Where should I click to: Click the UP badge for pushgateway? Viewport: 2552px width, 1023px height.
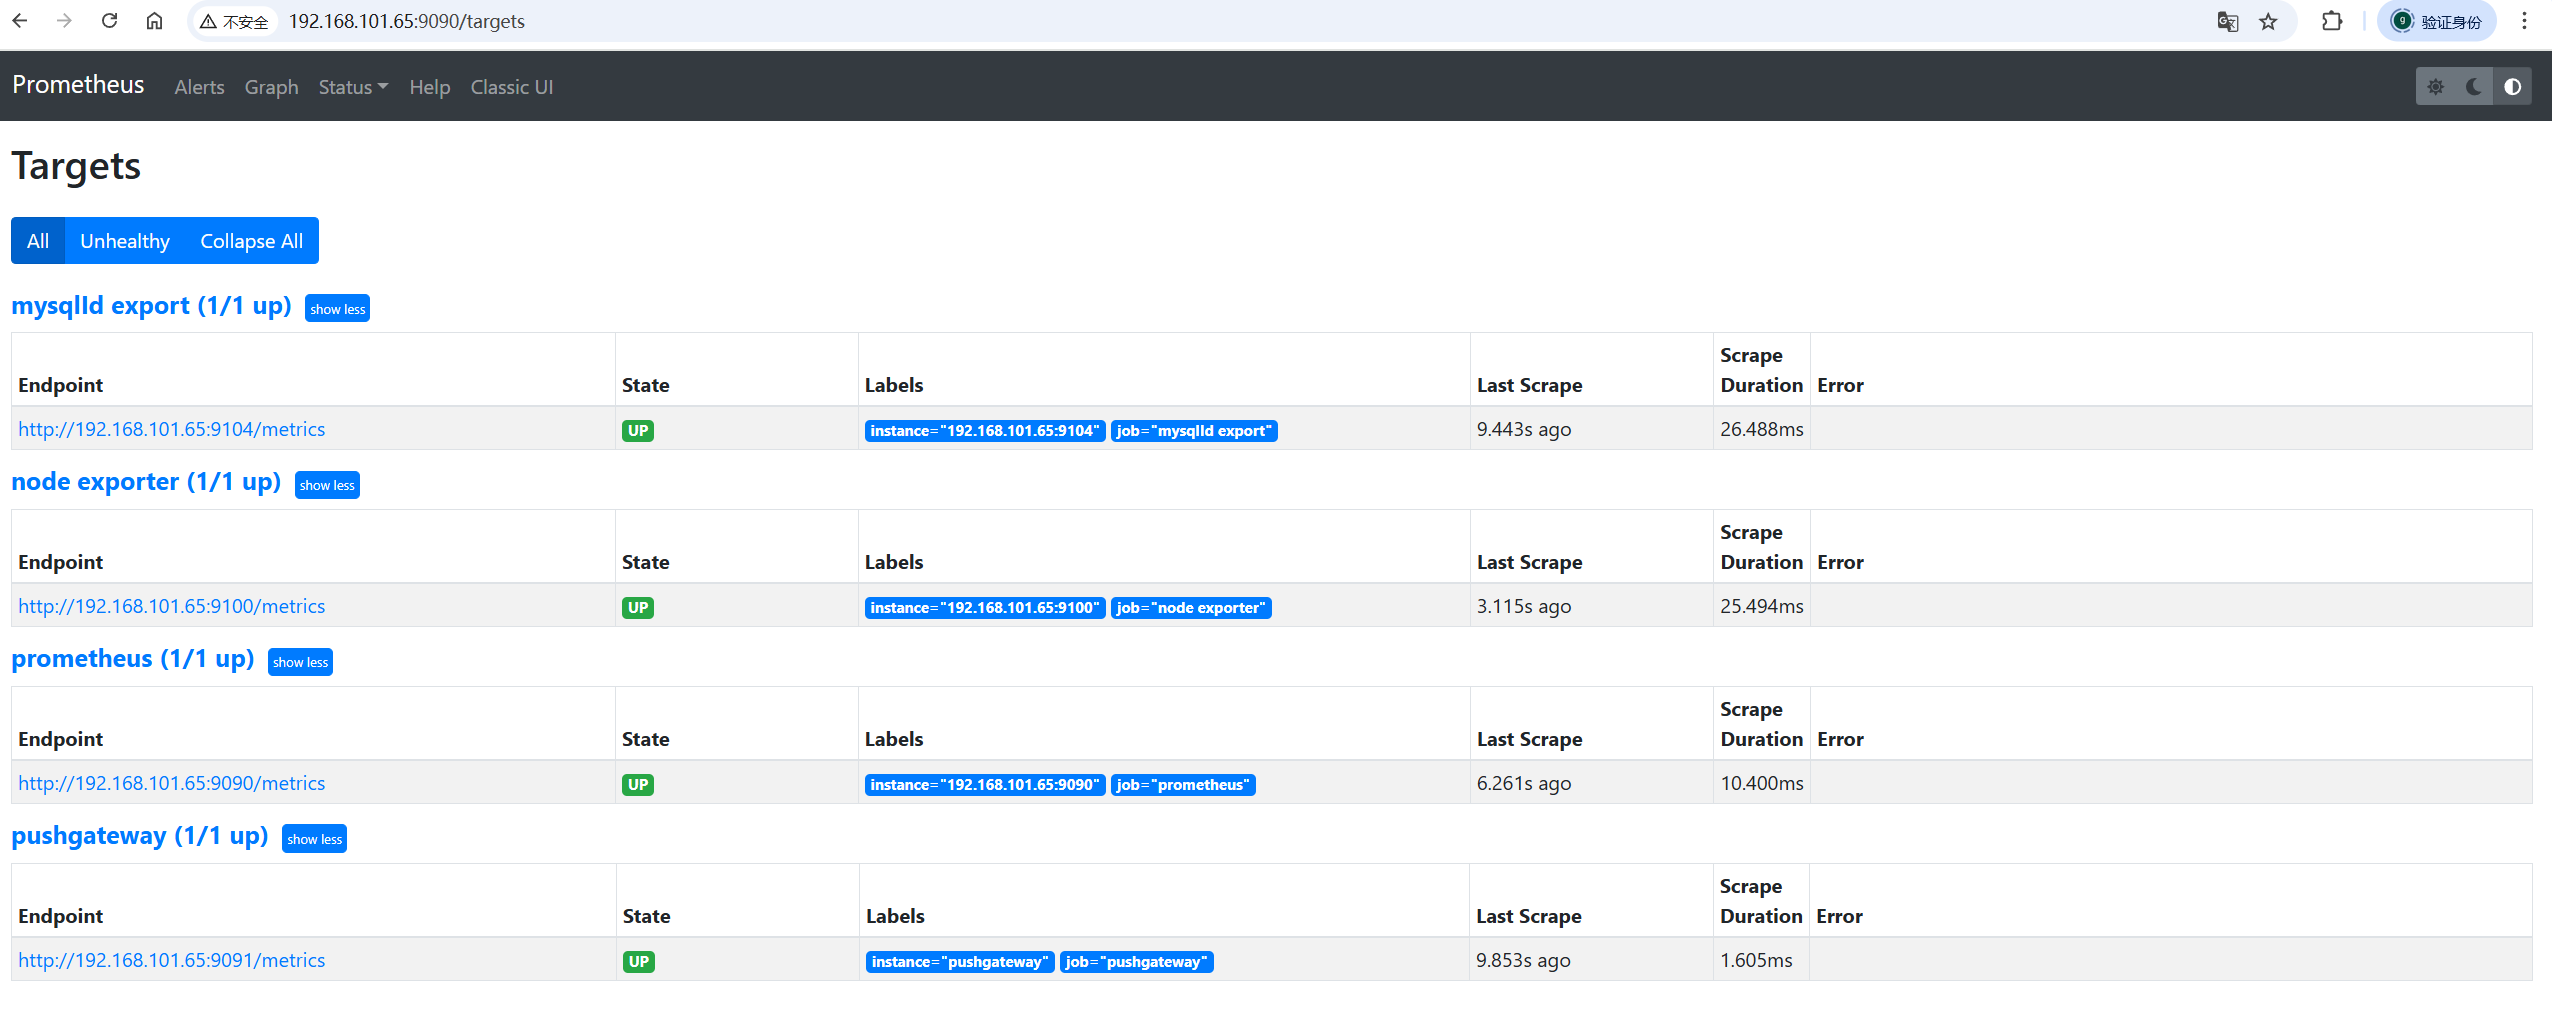click(639, 962)
